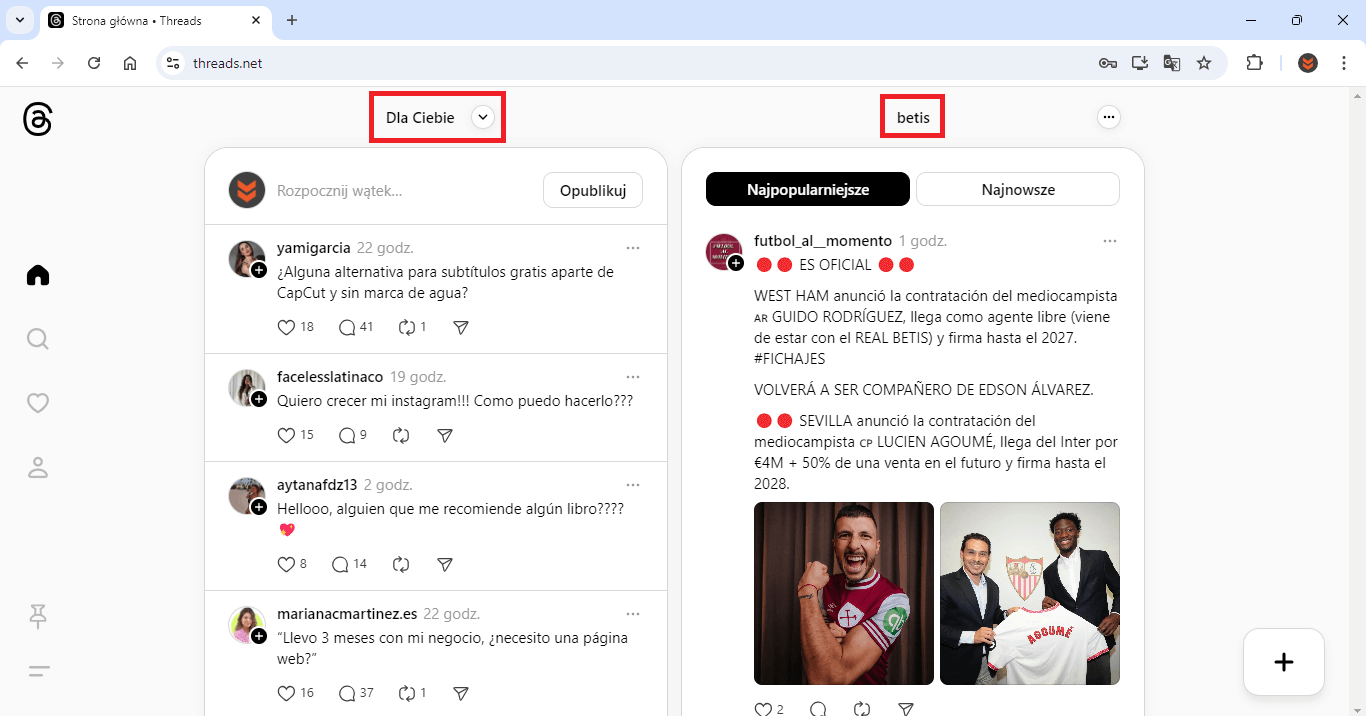Screen dimensions: 1366x716
Task: Follow facelesslatinaco via avatar plus badge
Action: click(259, 399)
